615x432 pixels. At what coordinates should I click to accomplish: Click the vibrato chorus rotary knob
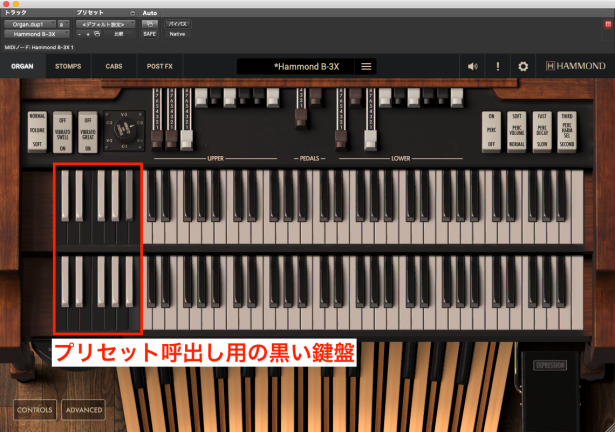click(125, 130)
